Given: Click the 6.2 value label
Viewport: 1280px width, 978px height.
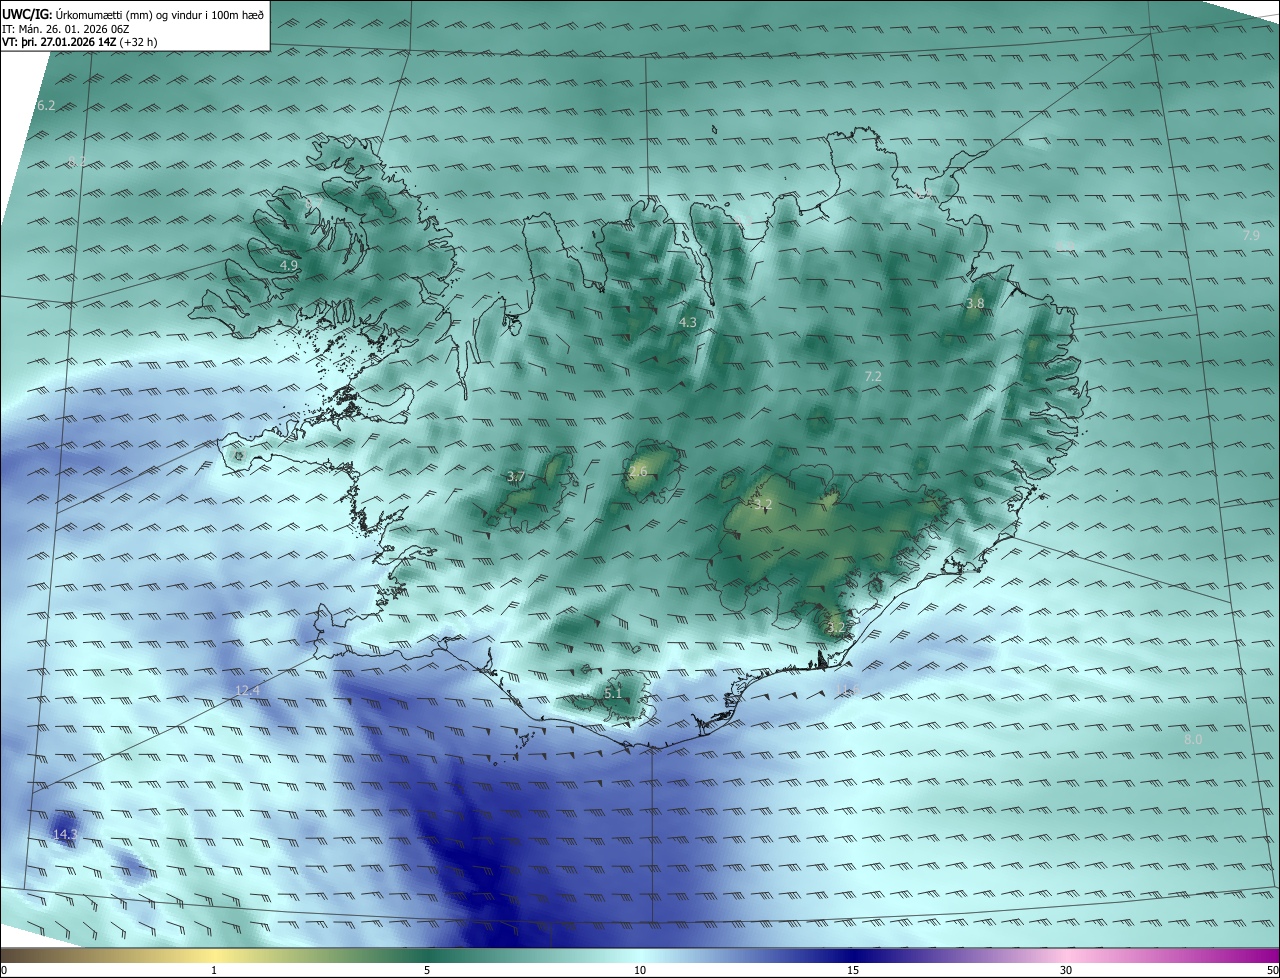Looking at the screenshot, I should [x=46, y=105].
